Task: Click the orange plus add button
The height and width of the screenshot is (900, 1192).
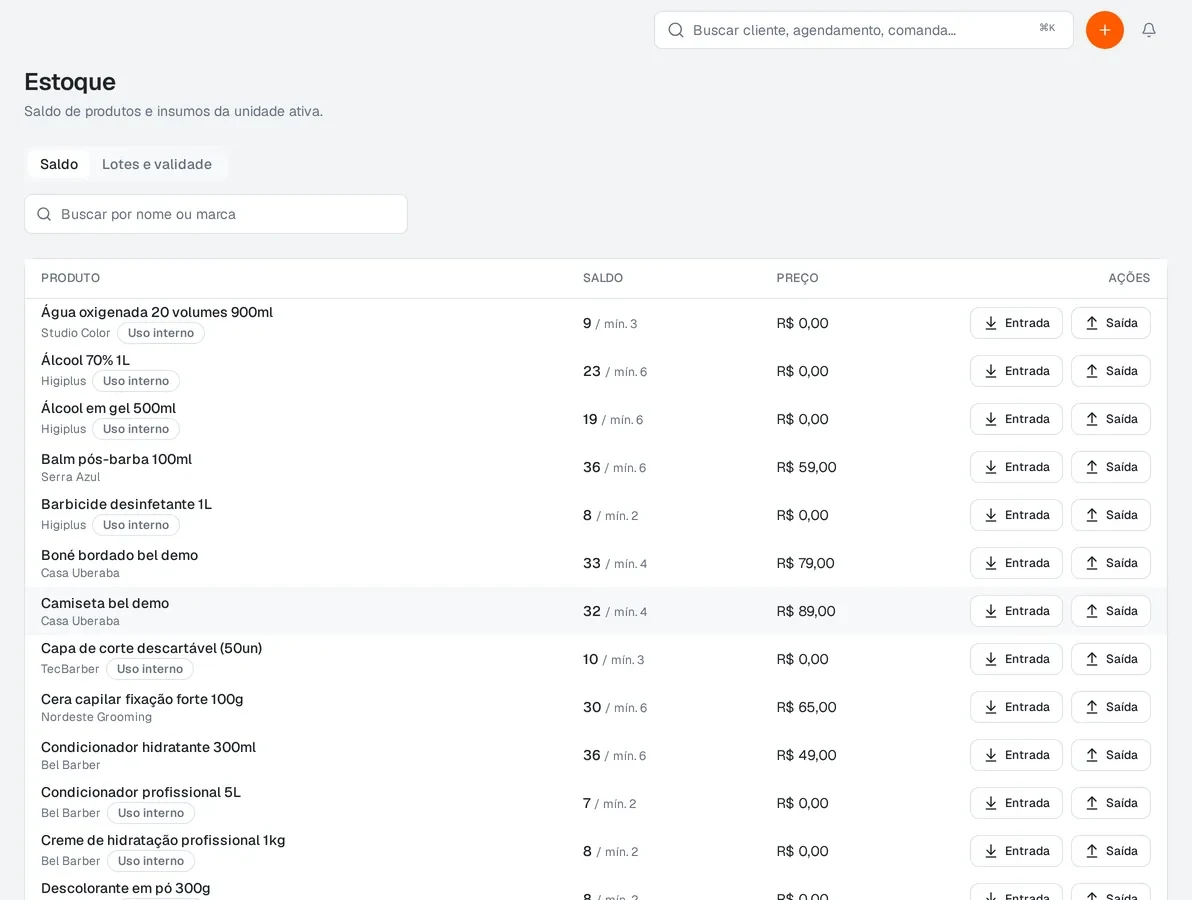Action: point(1105,30)
